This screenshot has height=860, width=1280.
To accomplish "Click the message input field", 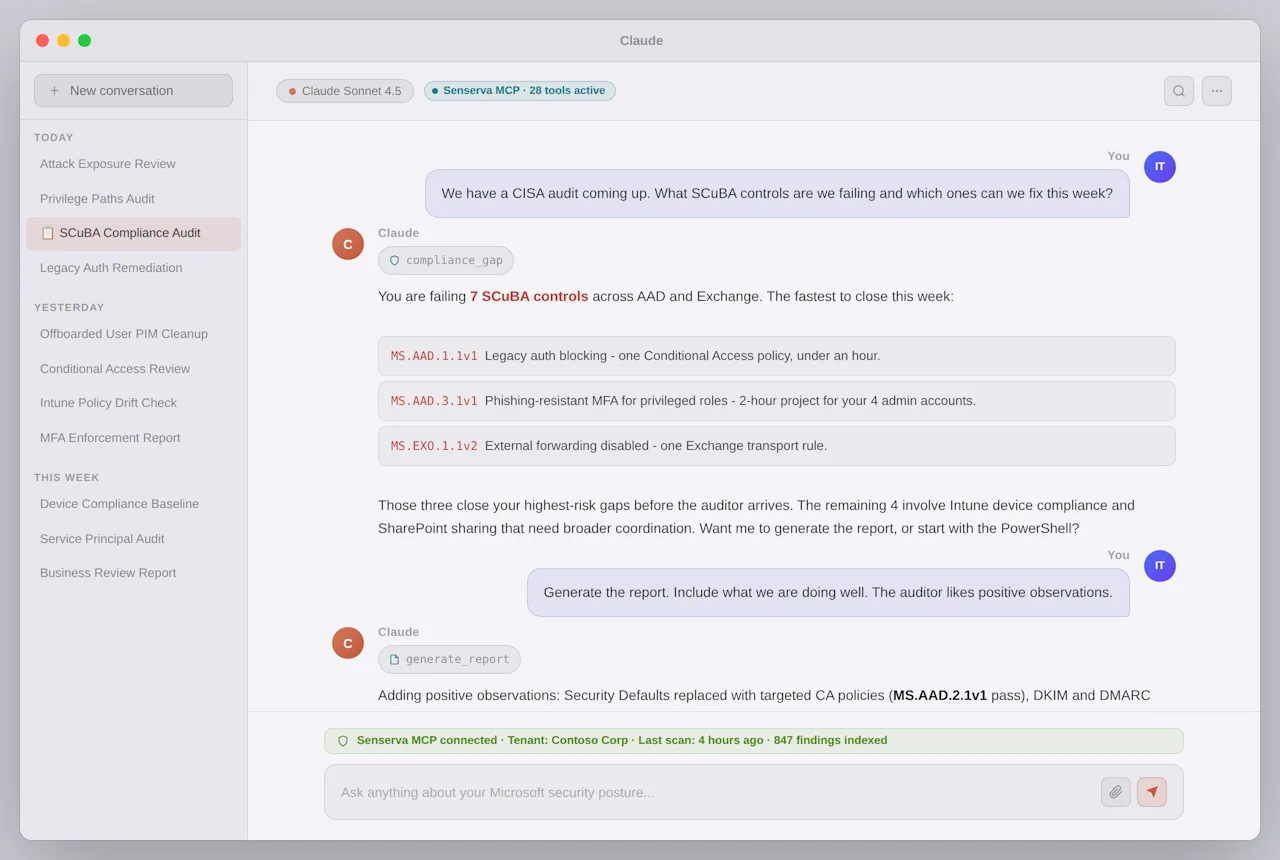I will (x=753, y=792).
